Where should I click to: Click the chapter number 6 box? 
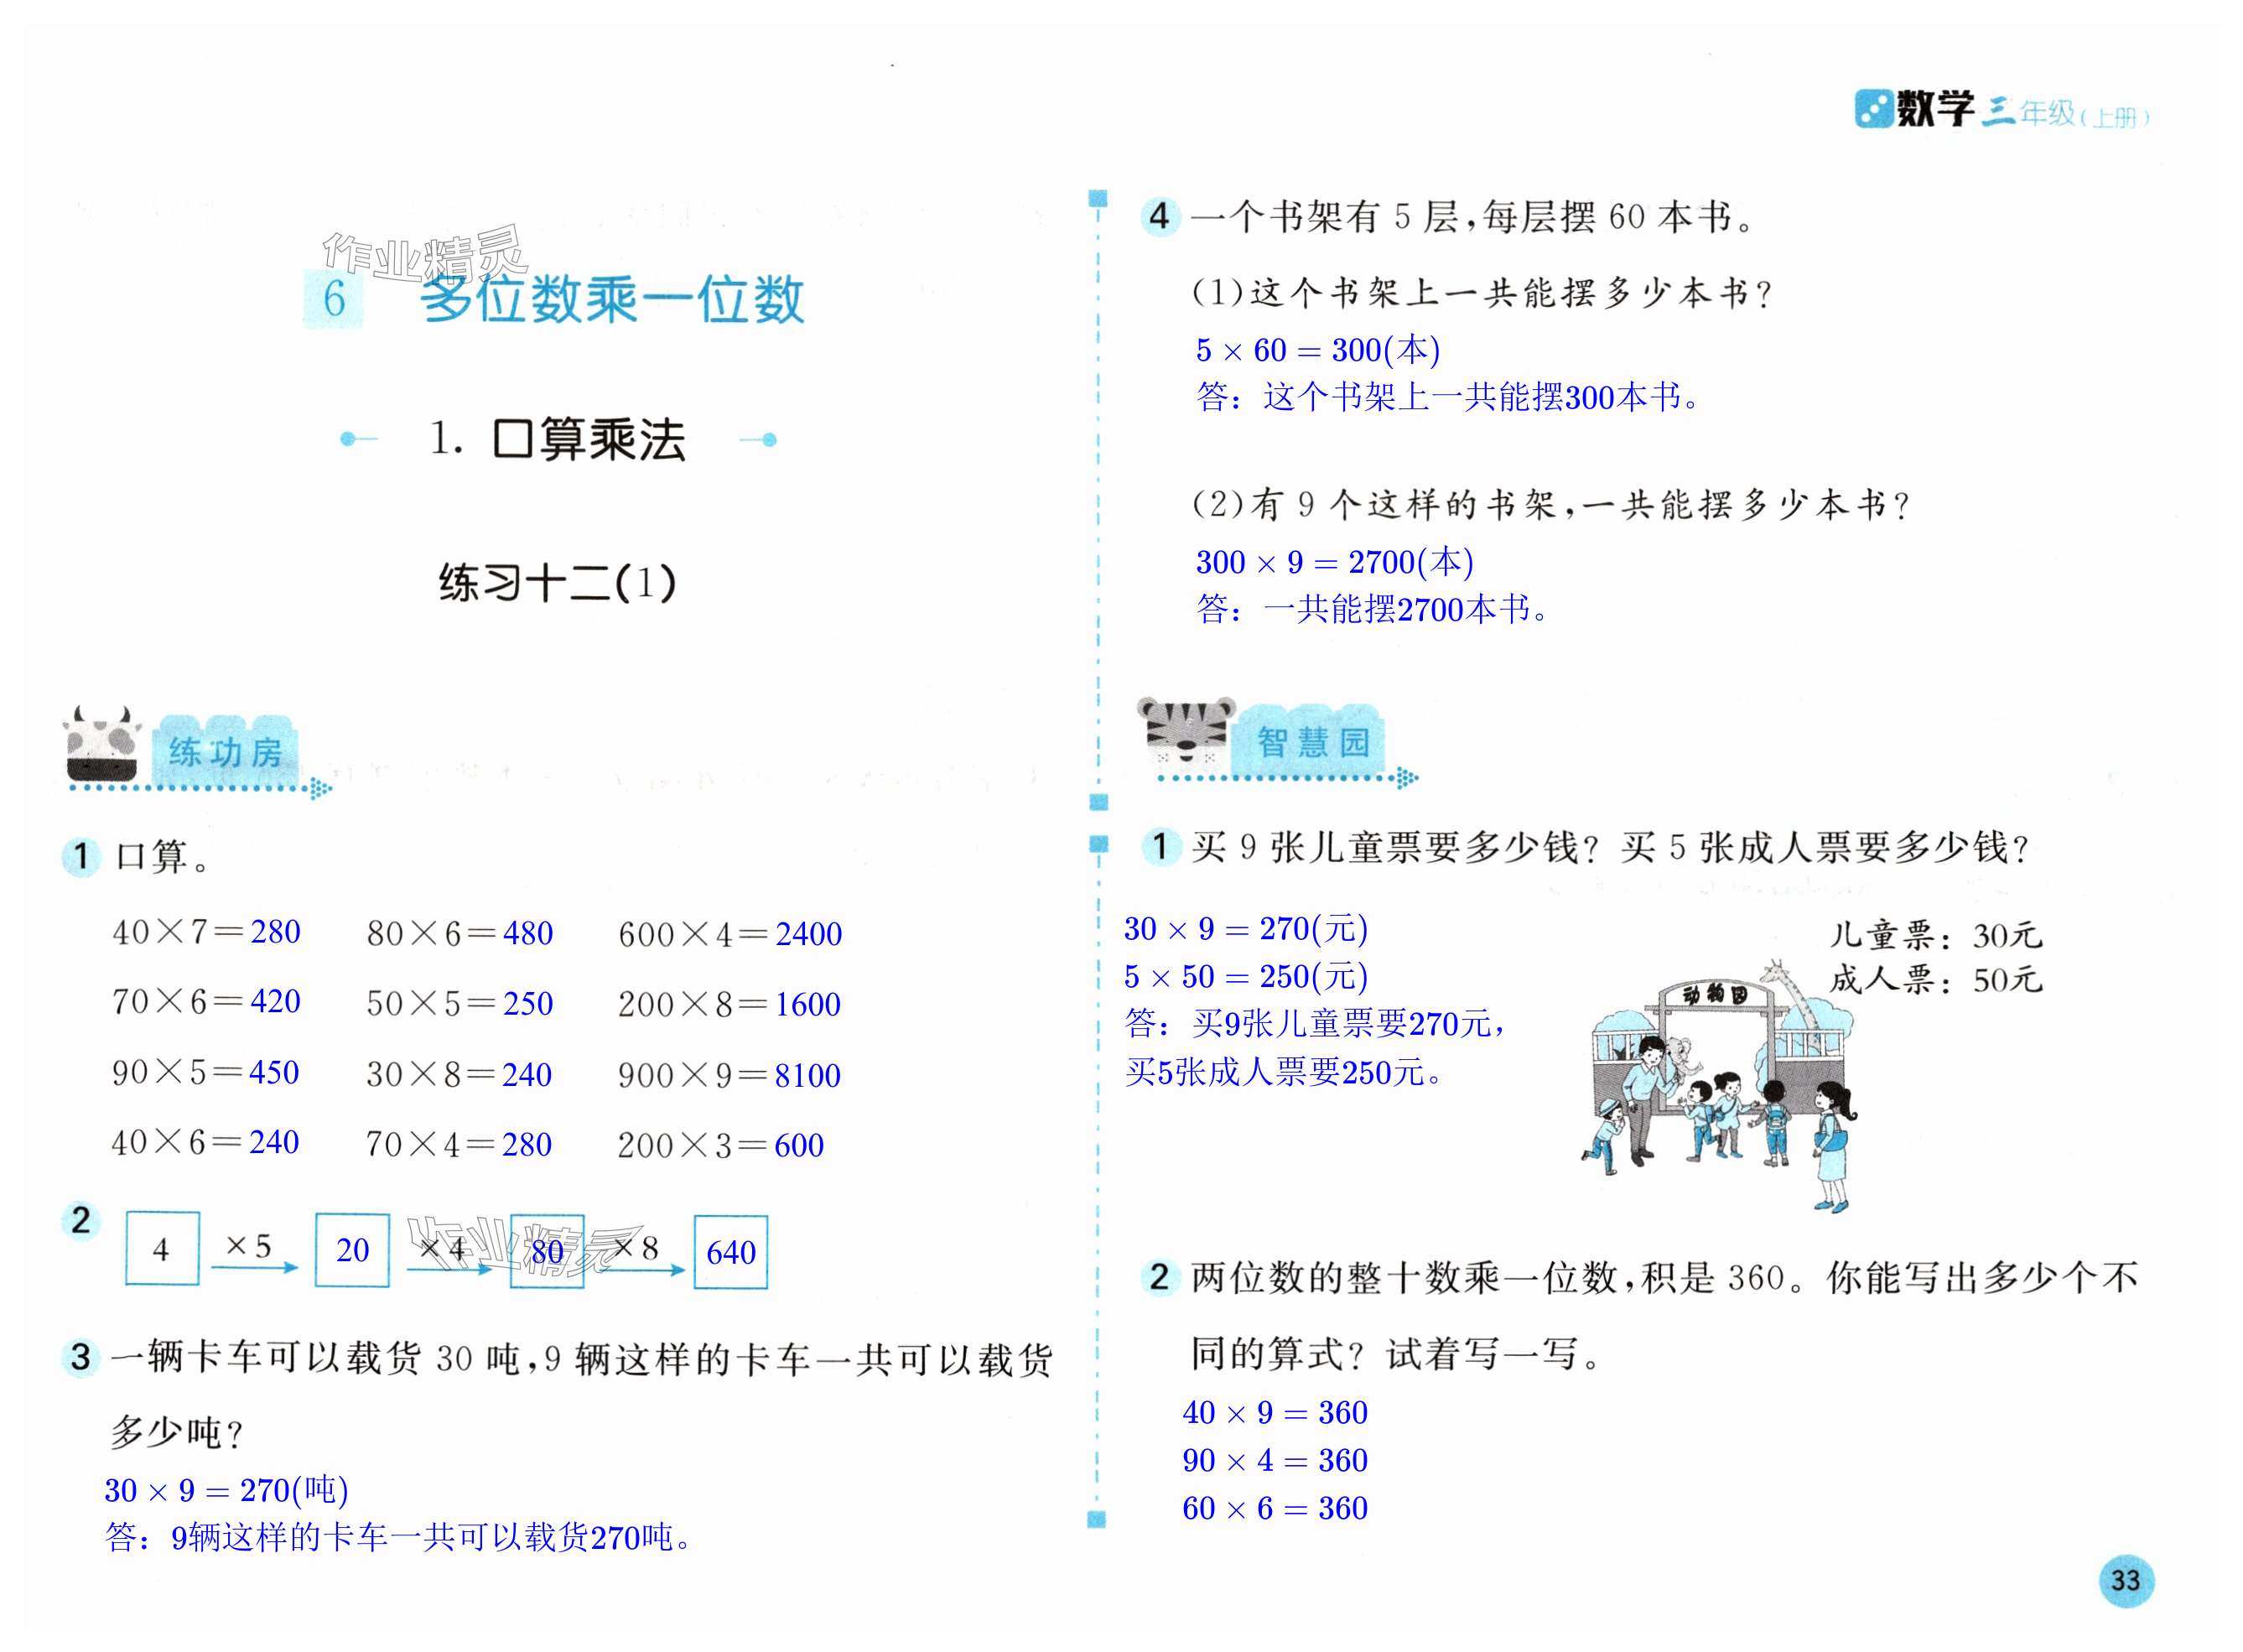[x=334, y=299]
